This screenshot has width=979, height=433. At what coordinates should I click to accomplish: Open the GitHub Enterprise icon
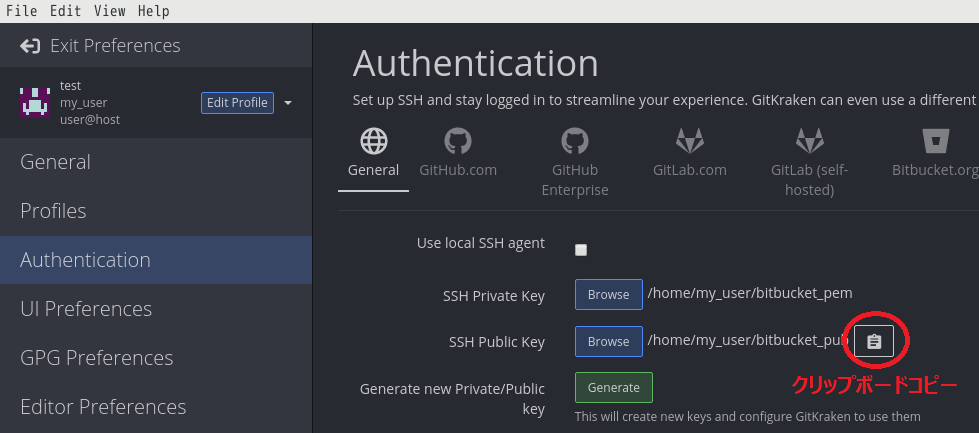click(575, 140)
